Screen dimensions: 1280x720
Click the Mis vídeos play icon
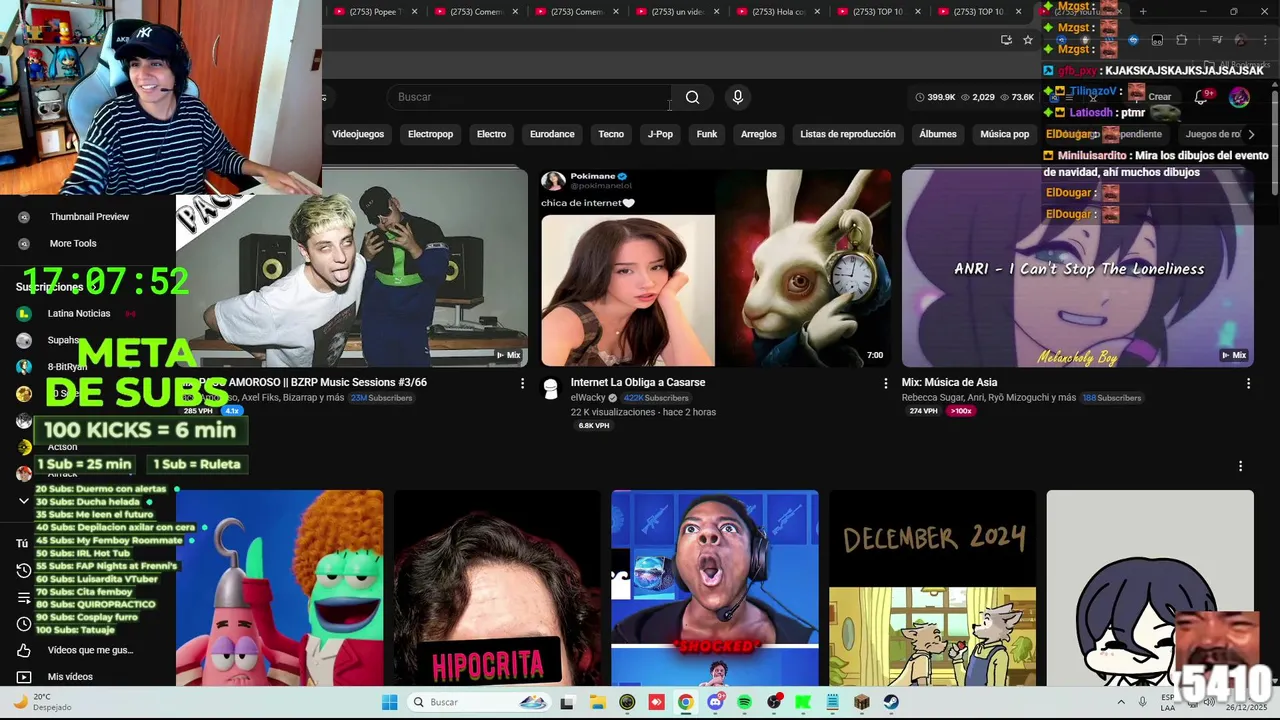24,677
